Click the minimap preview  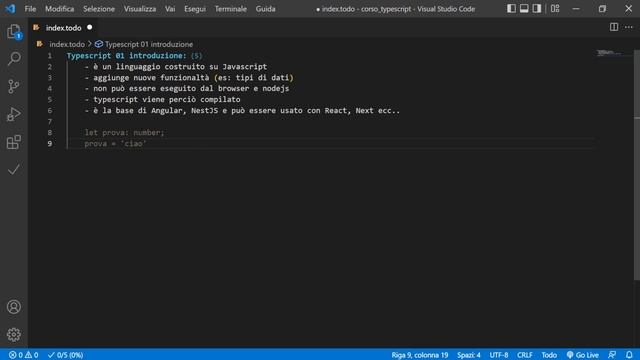[x=609, y=53]
